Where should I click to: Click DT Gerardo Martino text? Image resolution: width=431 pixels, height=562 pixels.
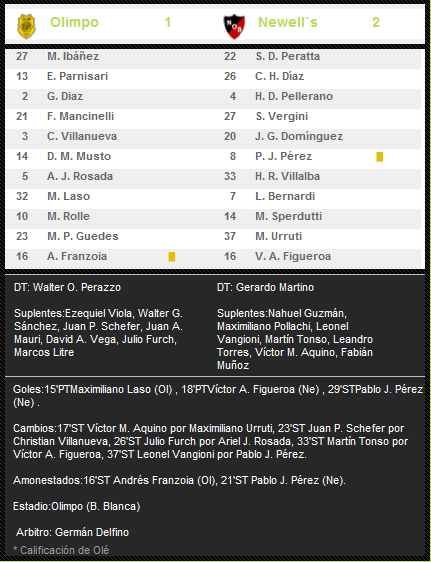tap(265, 287)
